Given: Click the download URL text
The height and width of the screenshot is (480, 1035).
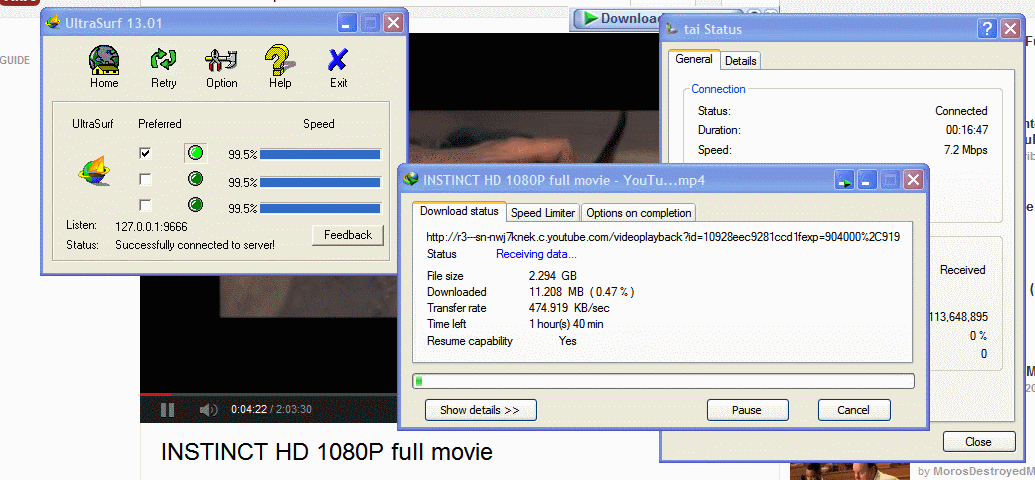Looking at the screenshot, I should coord(663,236).
